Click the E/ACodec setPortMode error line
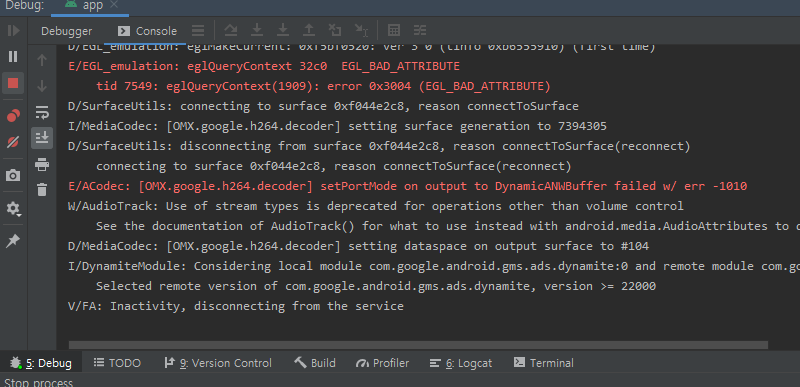The image size is (800, 387). pos(407,186)
